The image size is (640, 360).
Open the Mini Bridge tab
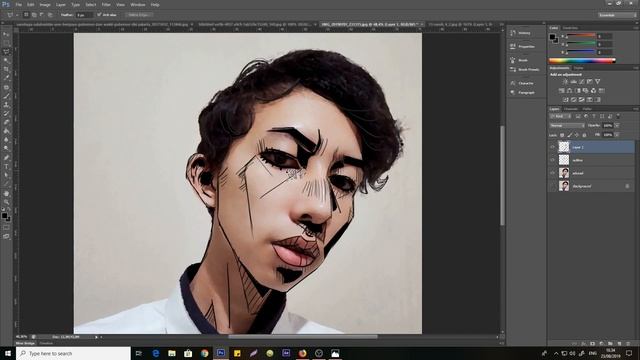pos(25,344)
